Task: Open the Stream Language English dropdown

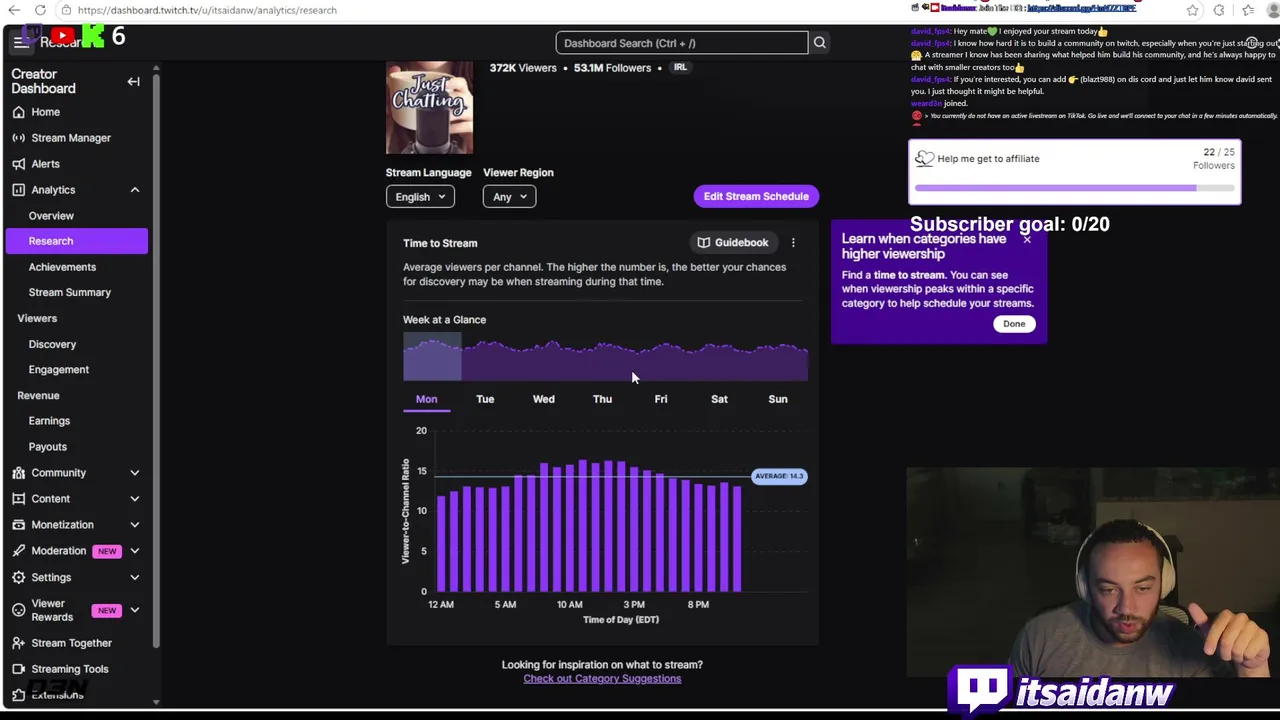Action: (x=420, y=197)
